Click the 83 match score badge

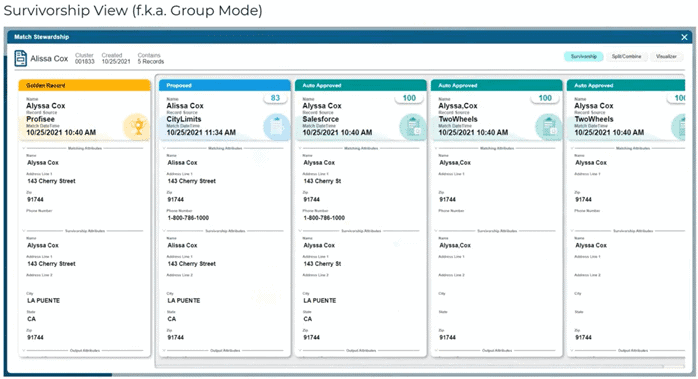(x=275, y=98)
